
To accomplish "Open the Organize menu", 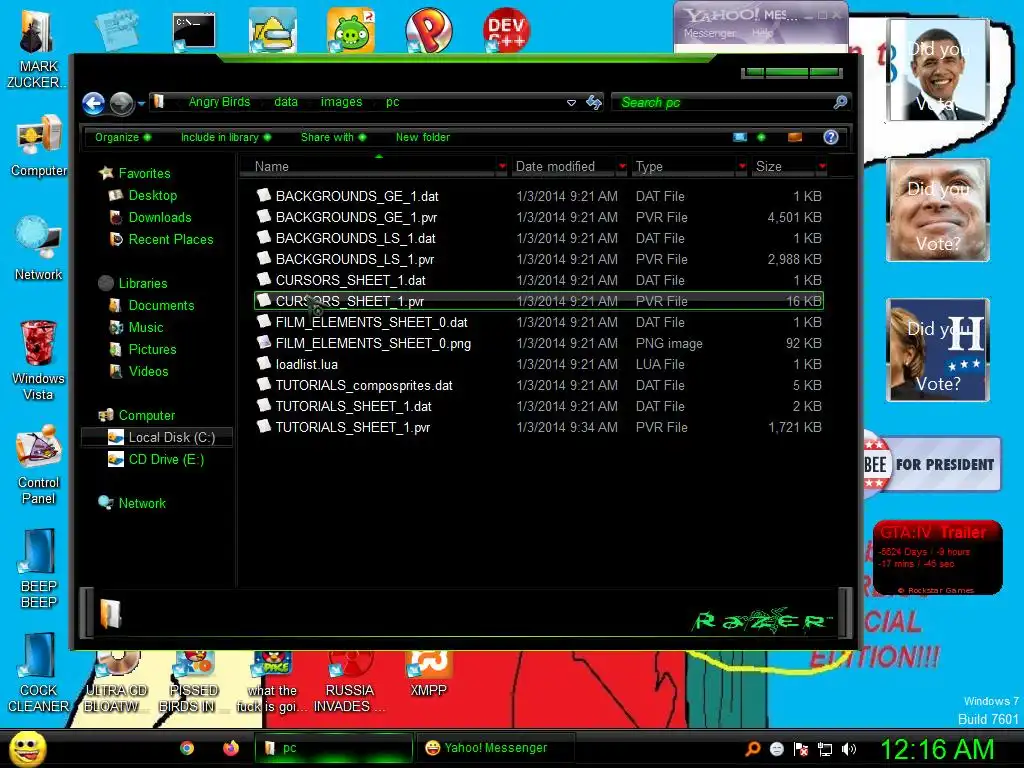I will (123, 137).
